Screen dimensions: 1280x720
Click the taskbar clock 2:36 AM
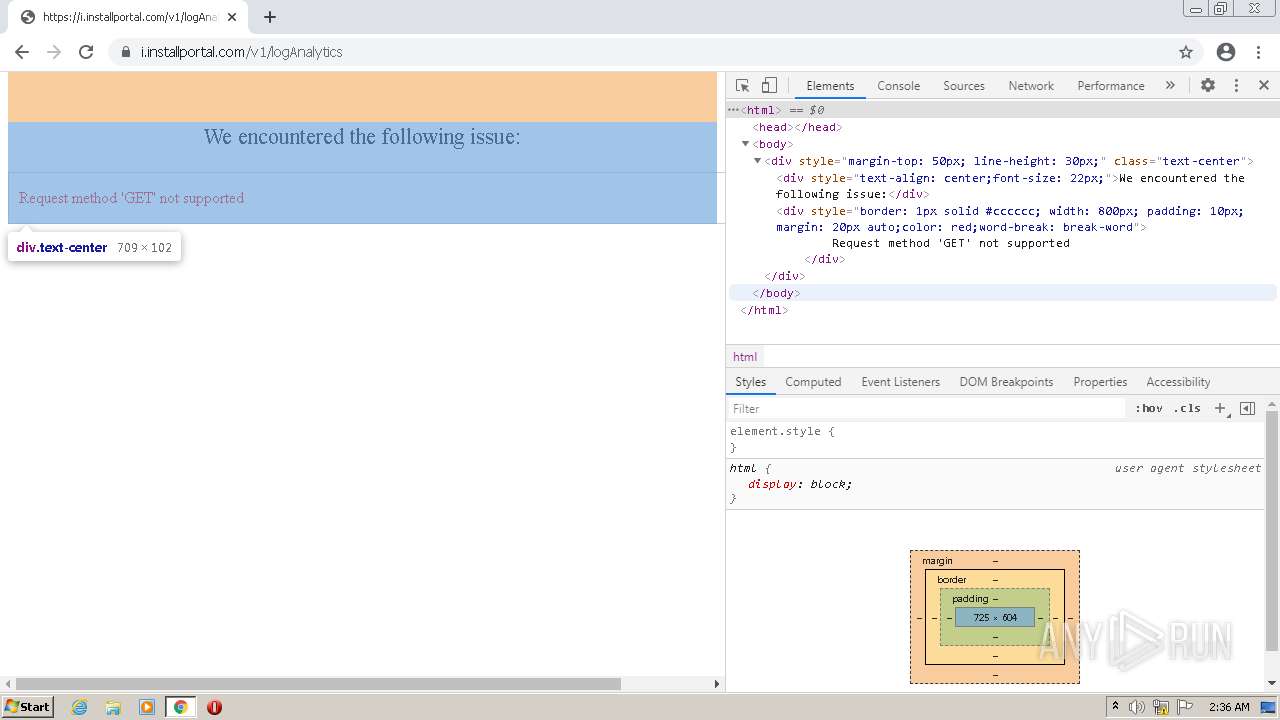point(1229,707)
